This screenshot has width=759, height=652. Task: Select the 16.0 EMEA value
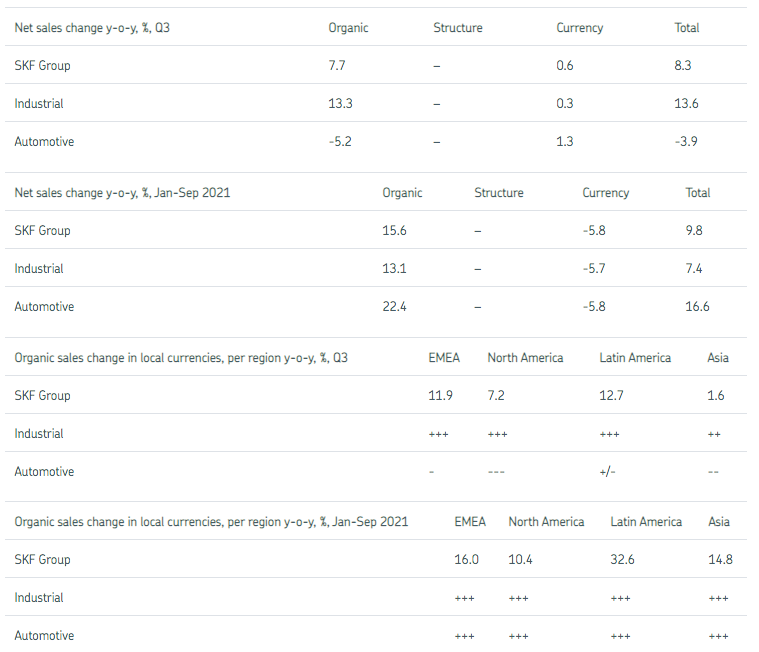[x=467, y=560]
